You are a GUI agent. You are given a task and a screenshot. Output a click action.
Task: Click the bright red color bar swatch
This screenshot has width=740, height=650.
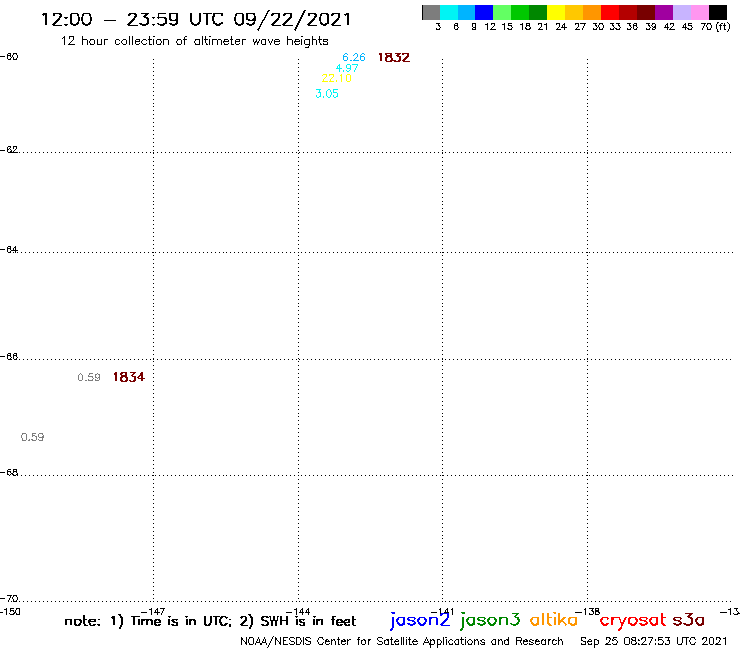[x=610, y=13]
